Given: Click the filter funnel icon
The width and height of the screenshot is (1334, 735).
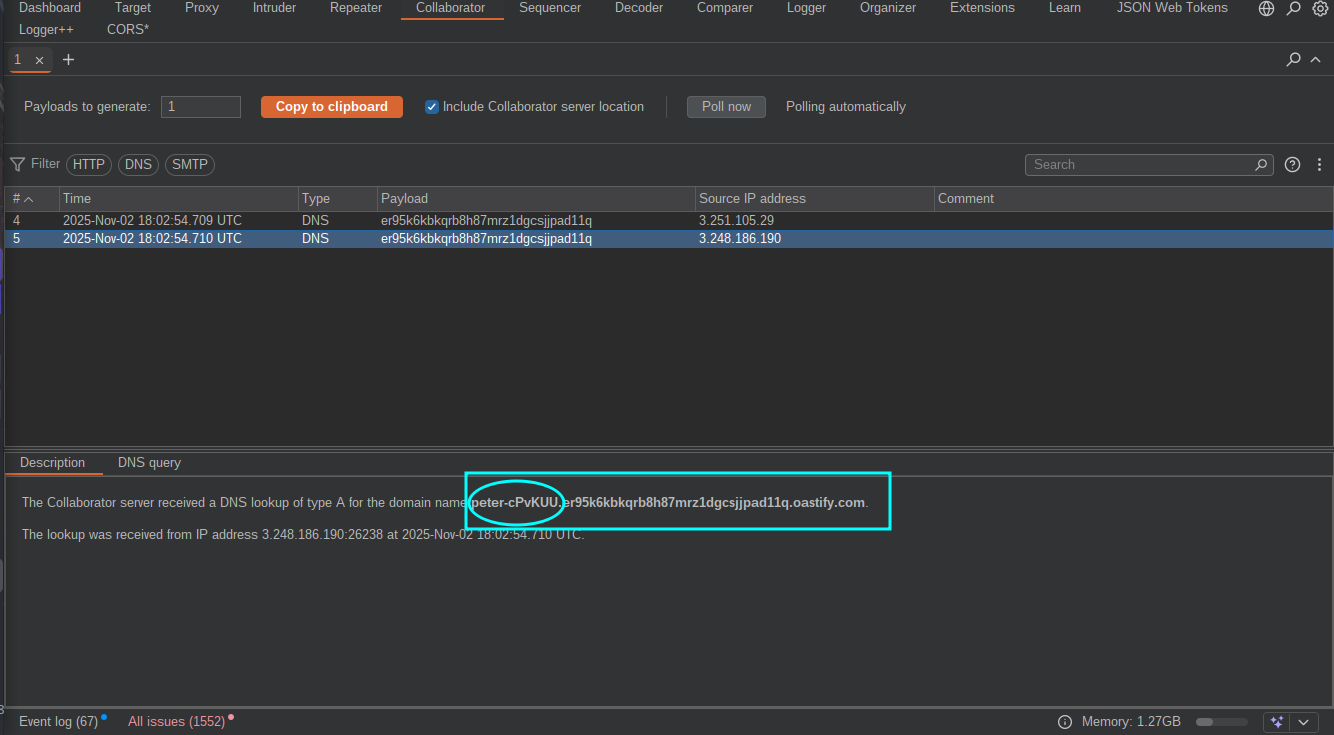Looking at the screenshot, I should tap(17, 164).
